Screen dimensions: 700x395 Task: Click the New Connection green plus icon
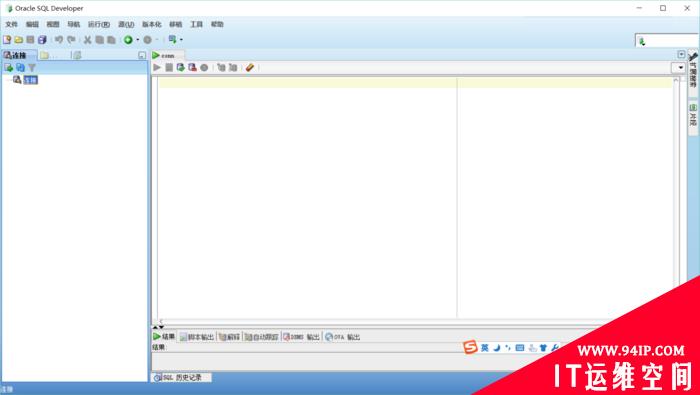point(8,67)
